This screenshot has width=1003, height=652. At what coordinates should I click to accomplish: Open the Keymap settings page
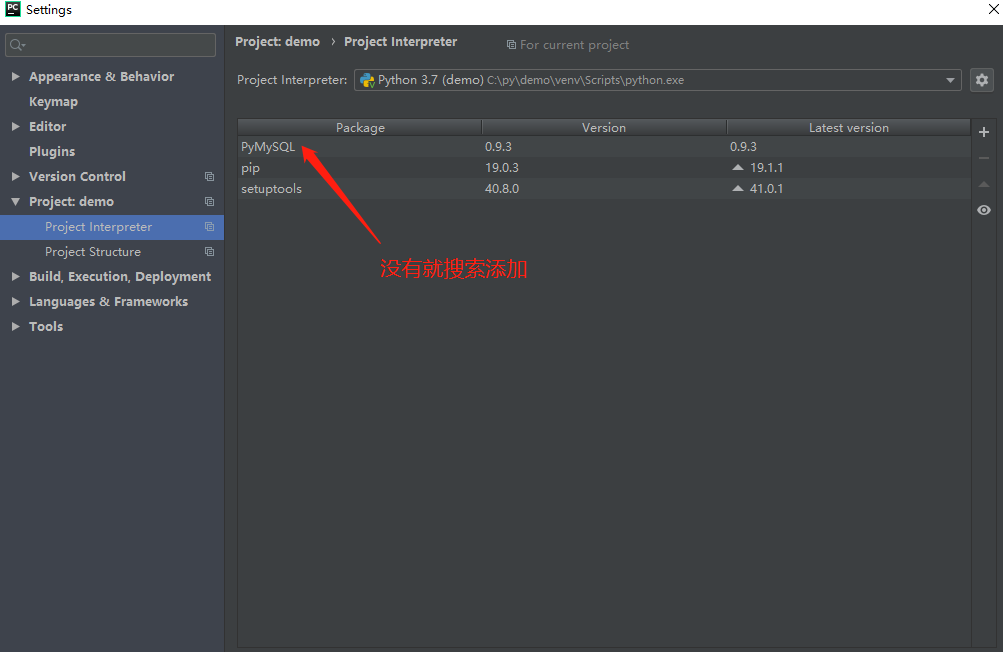[53, 102]
